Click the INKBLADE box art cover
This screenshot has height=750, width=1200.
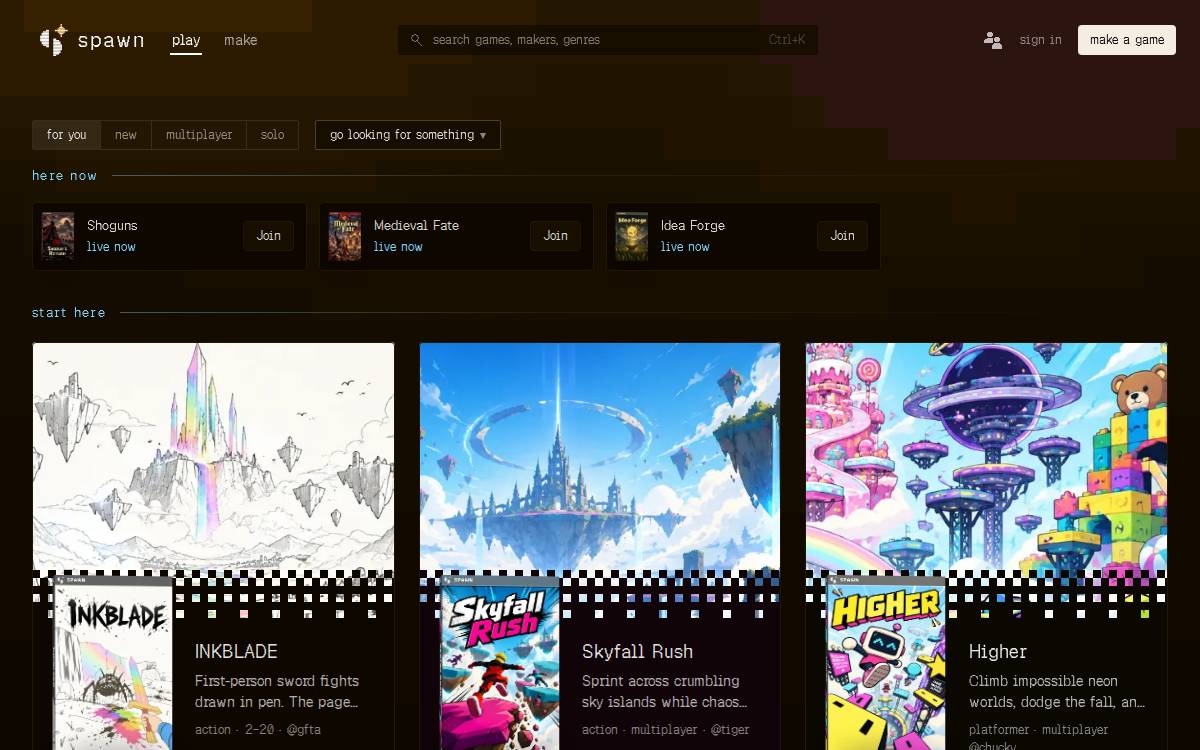point(113,662)
